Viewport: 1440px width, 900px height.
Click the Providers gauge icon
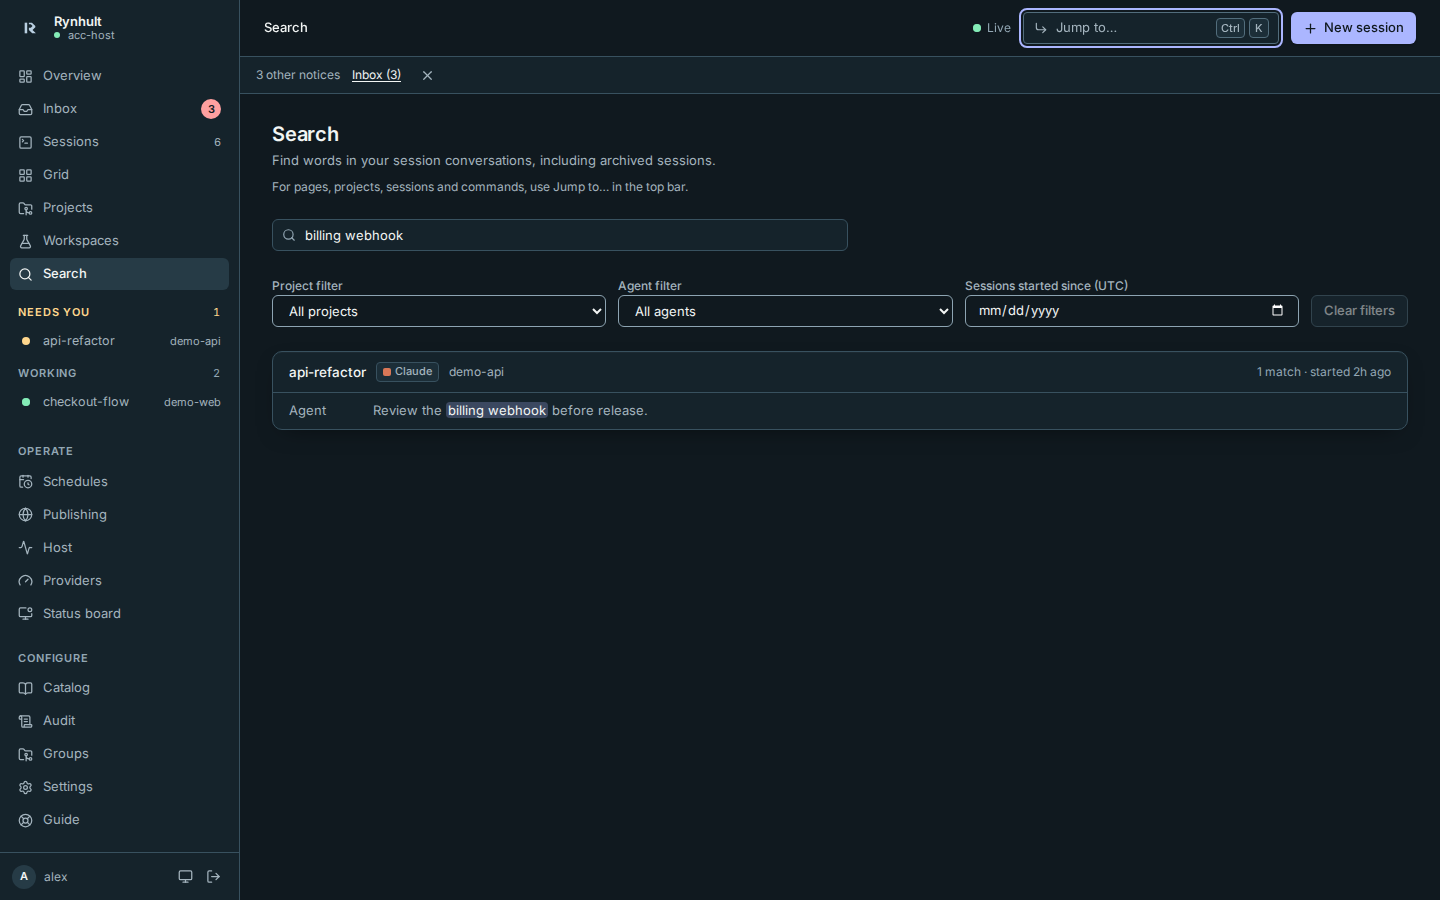click(x=26, y=581)
